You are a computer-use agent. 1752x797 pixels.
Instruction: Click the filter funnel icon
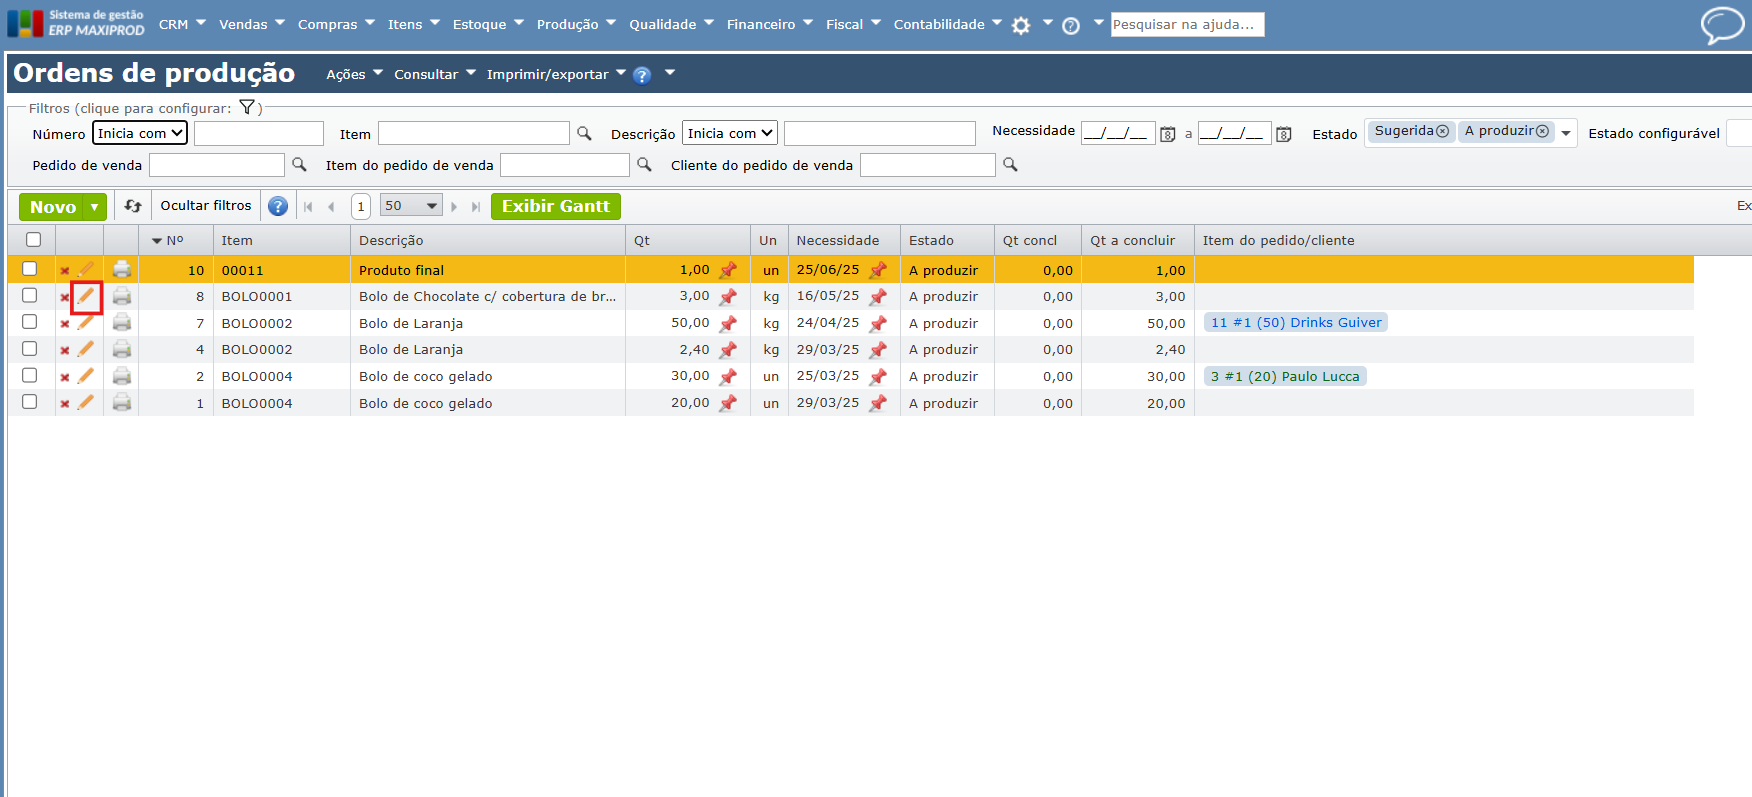click(247, 108)
